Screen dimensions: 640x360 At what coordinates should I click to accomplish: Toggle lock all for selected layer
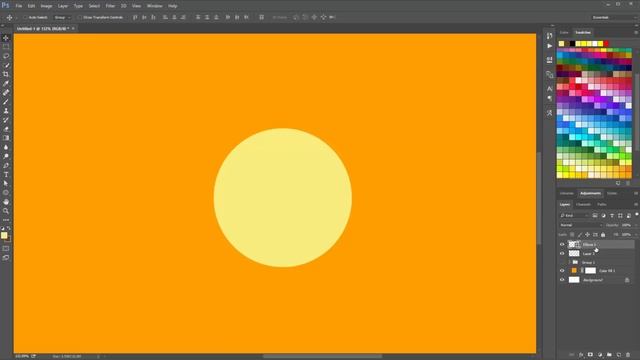pos(603,235)
